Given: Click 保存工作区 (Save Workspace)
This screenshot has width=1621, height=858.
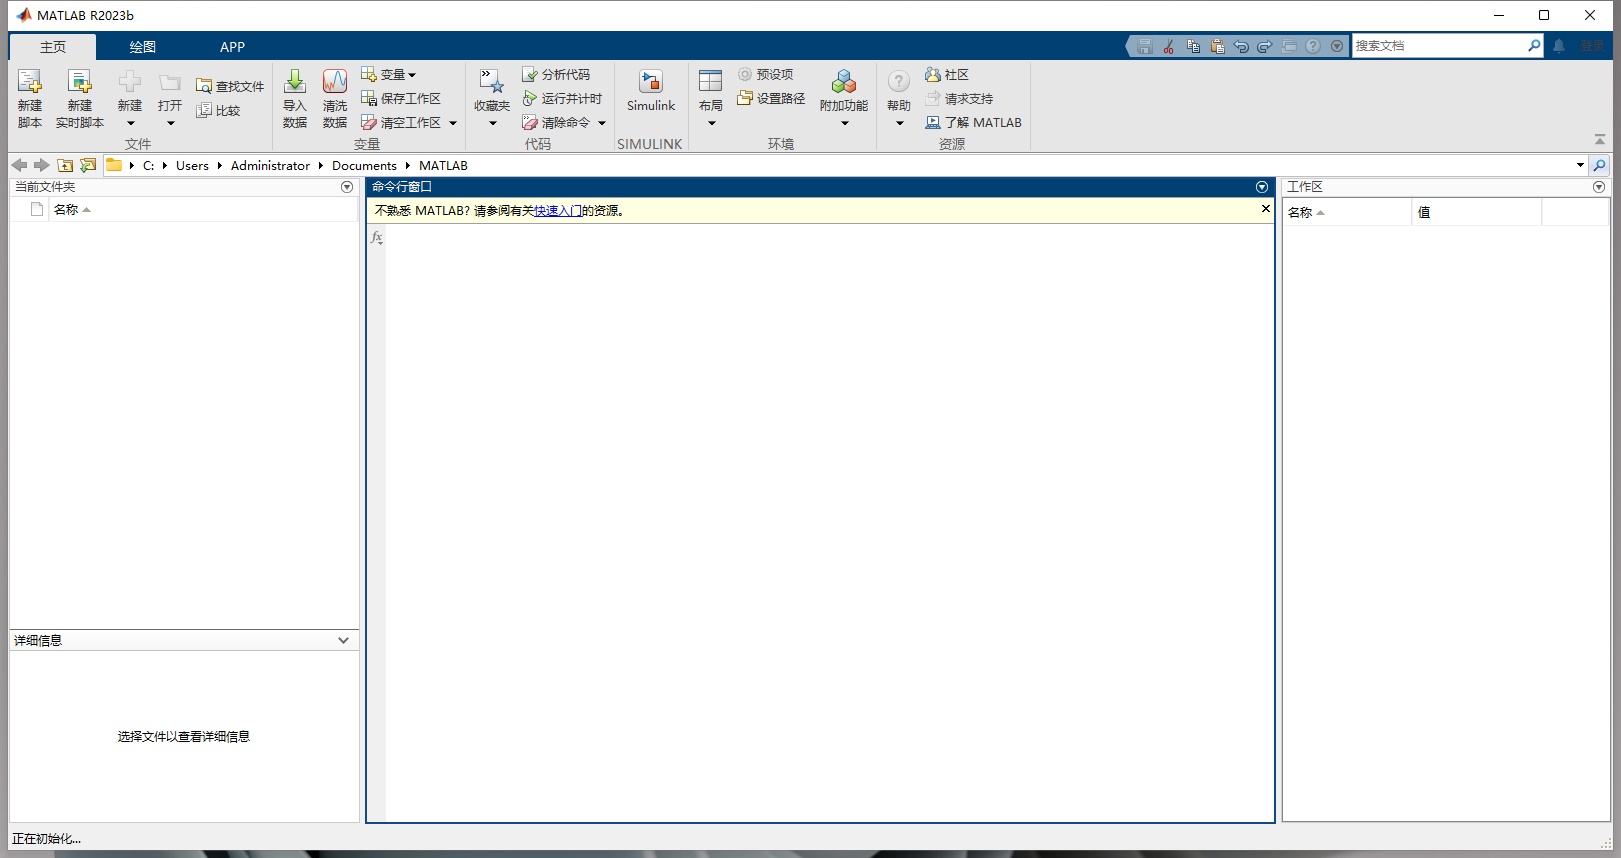Looking at the screenshot, I should tap(401, 98).
